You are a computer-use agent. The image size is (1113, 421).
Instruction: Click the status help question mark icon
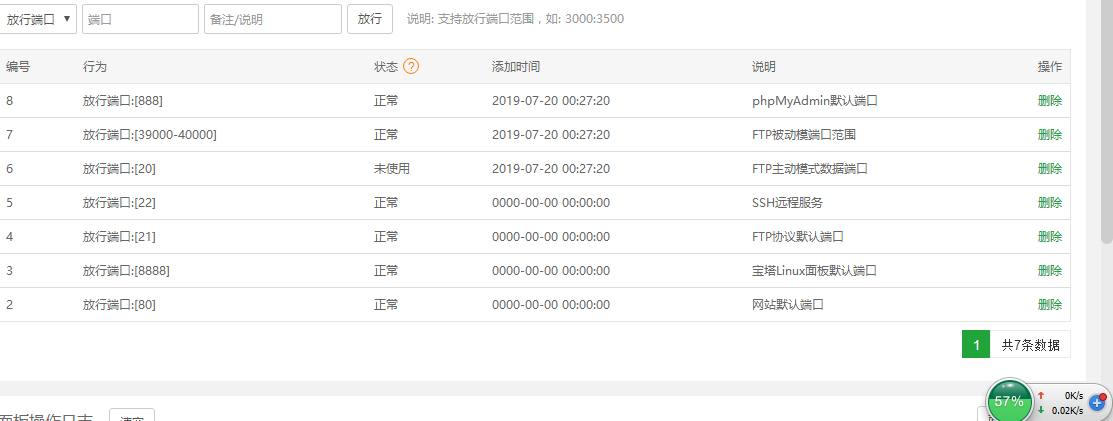(411, 67)
